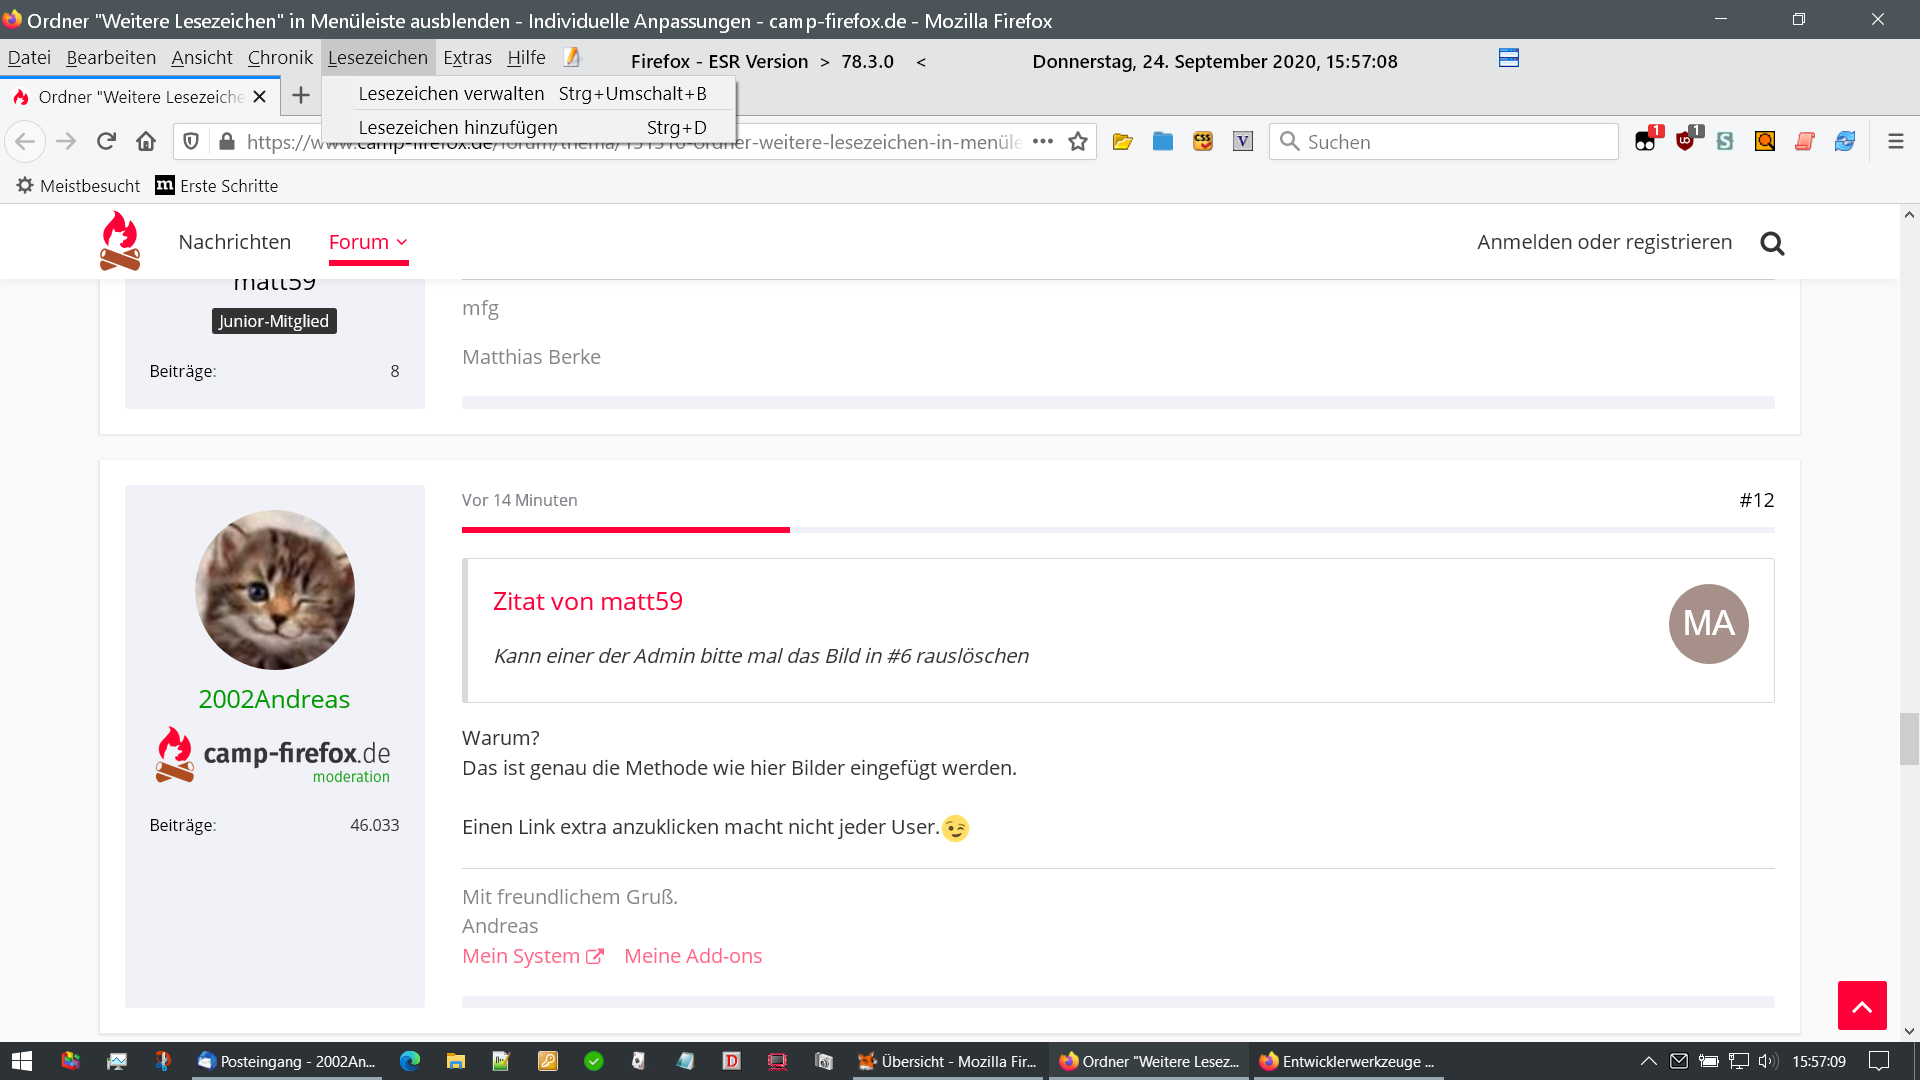Show hidden system tray icons chevron
The image size is (1920, 1080).
point(1648,1061)
